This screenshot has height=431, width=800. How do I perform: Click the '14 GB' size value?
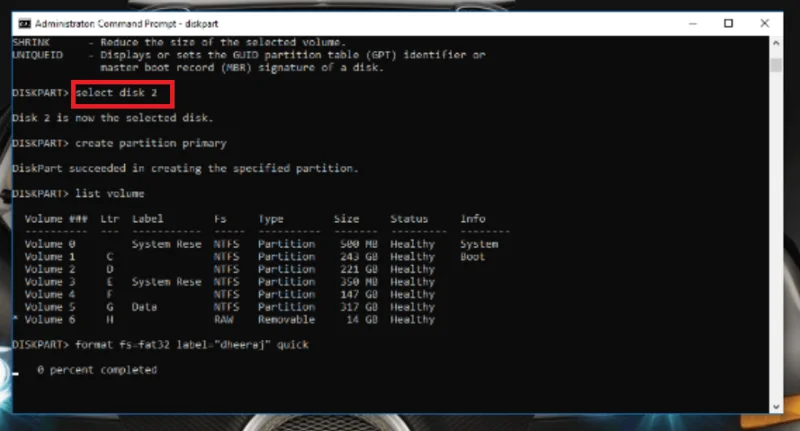pyautogui.click(x=362, y=320)
